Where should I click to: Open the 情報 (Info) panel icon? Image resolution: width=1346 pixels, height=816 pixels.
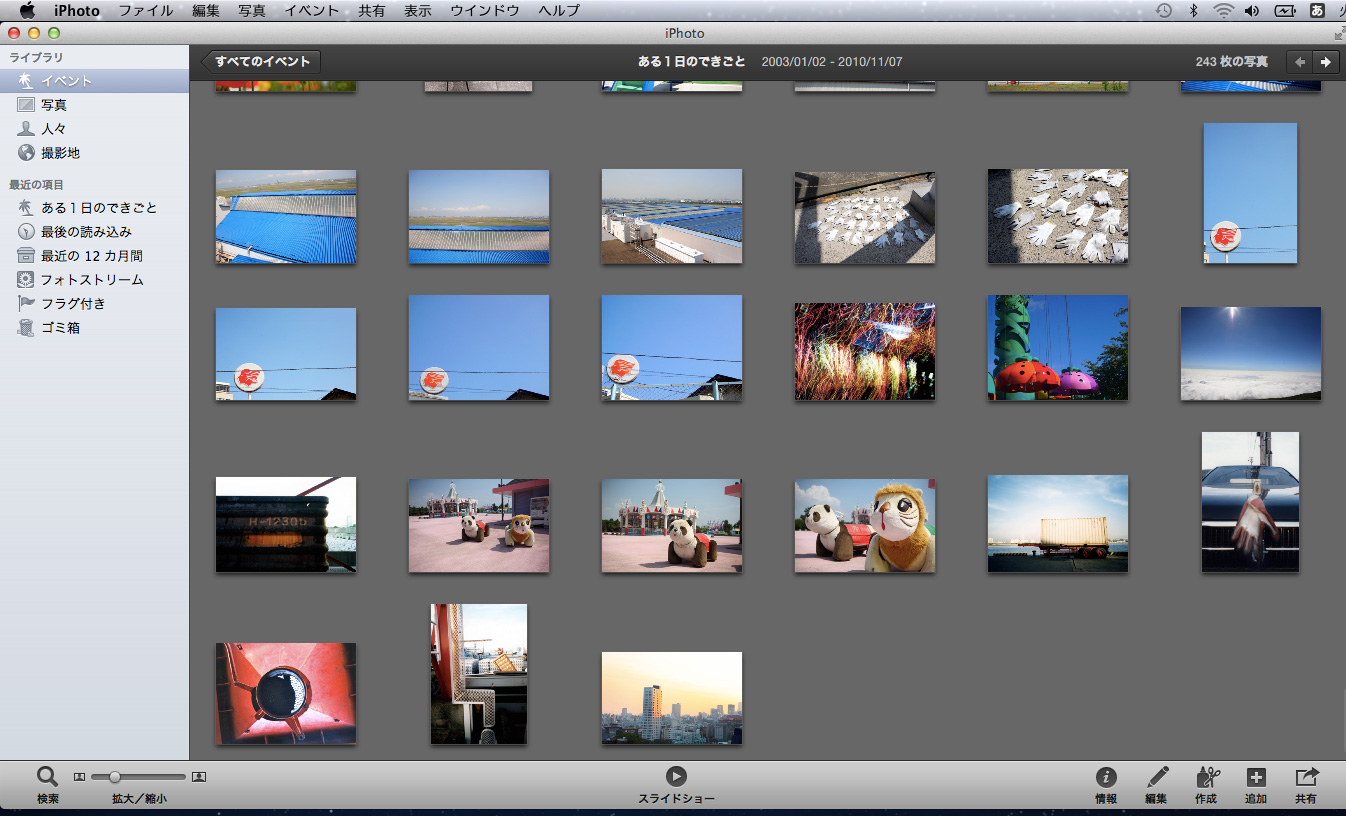[x=1105, y=777]
